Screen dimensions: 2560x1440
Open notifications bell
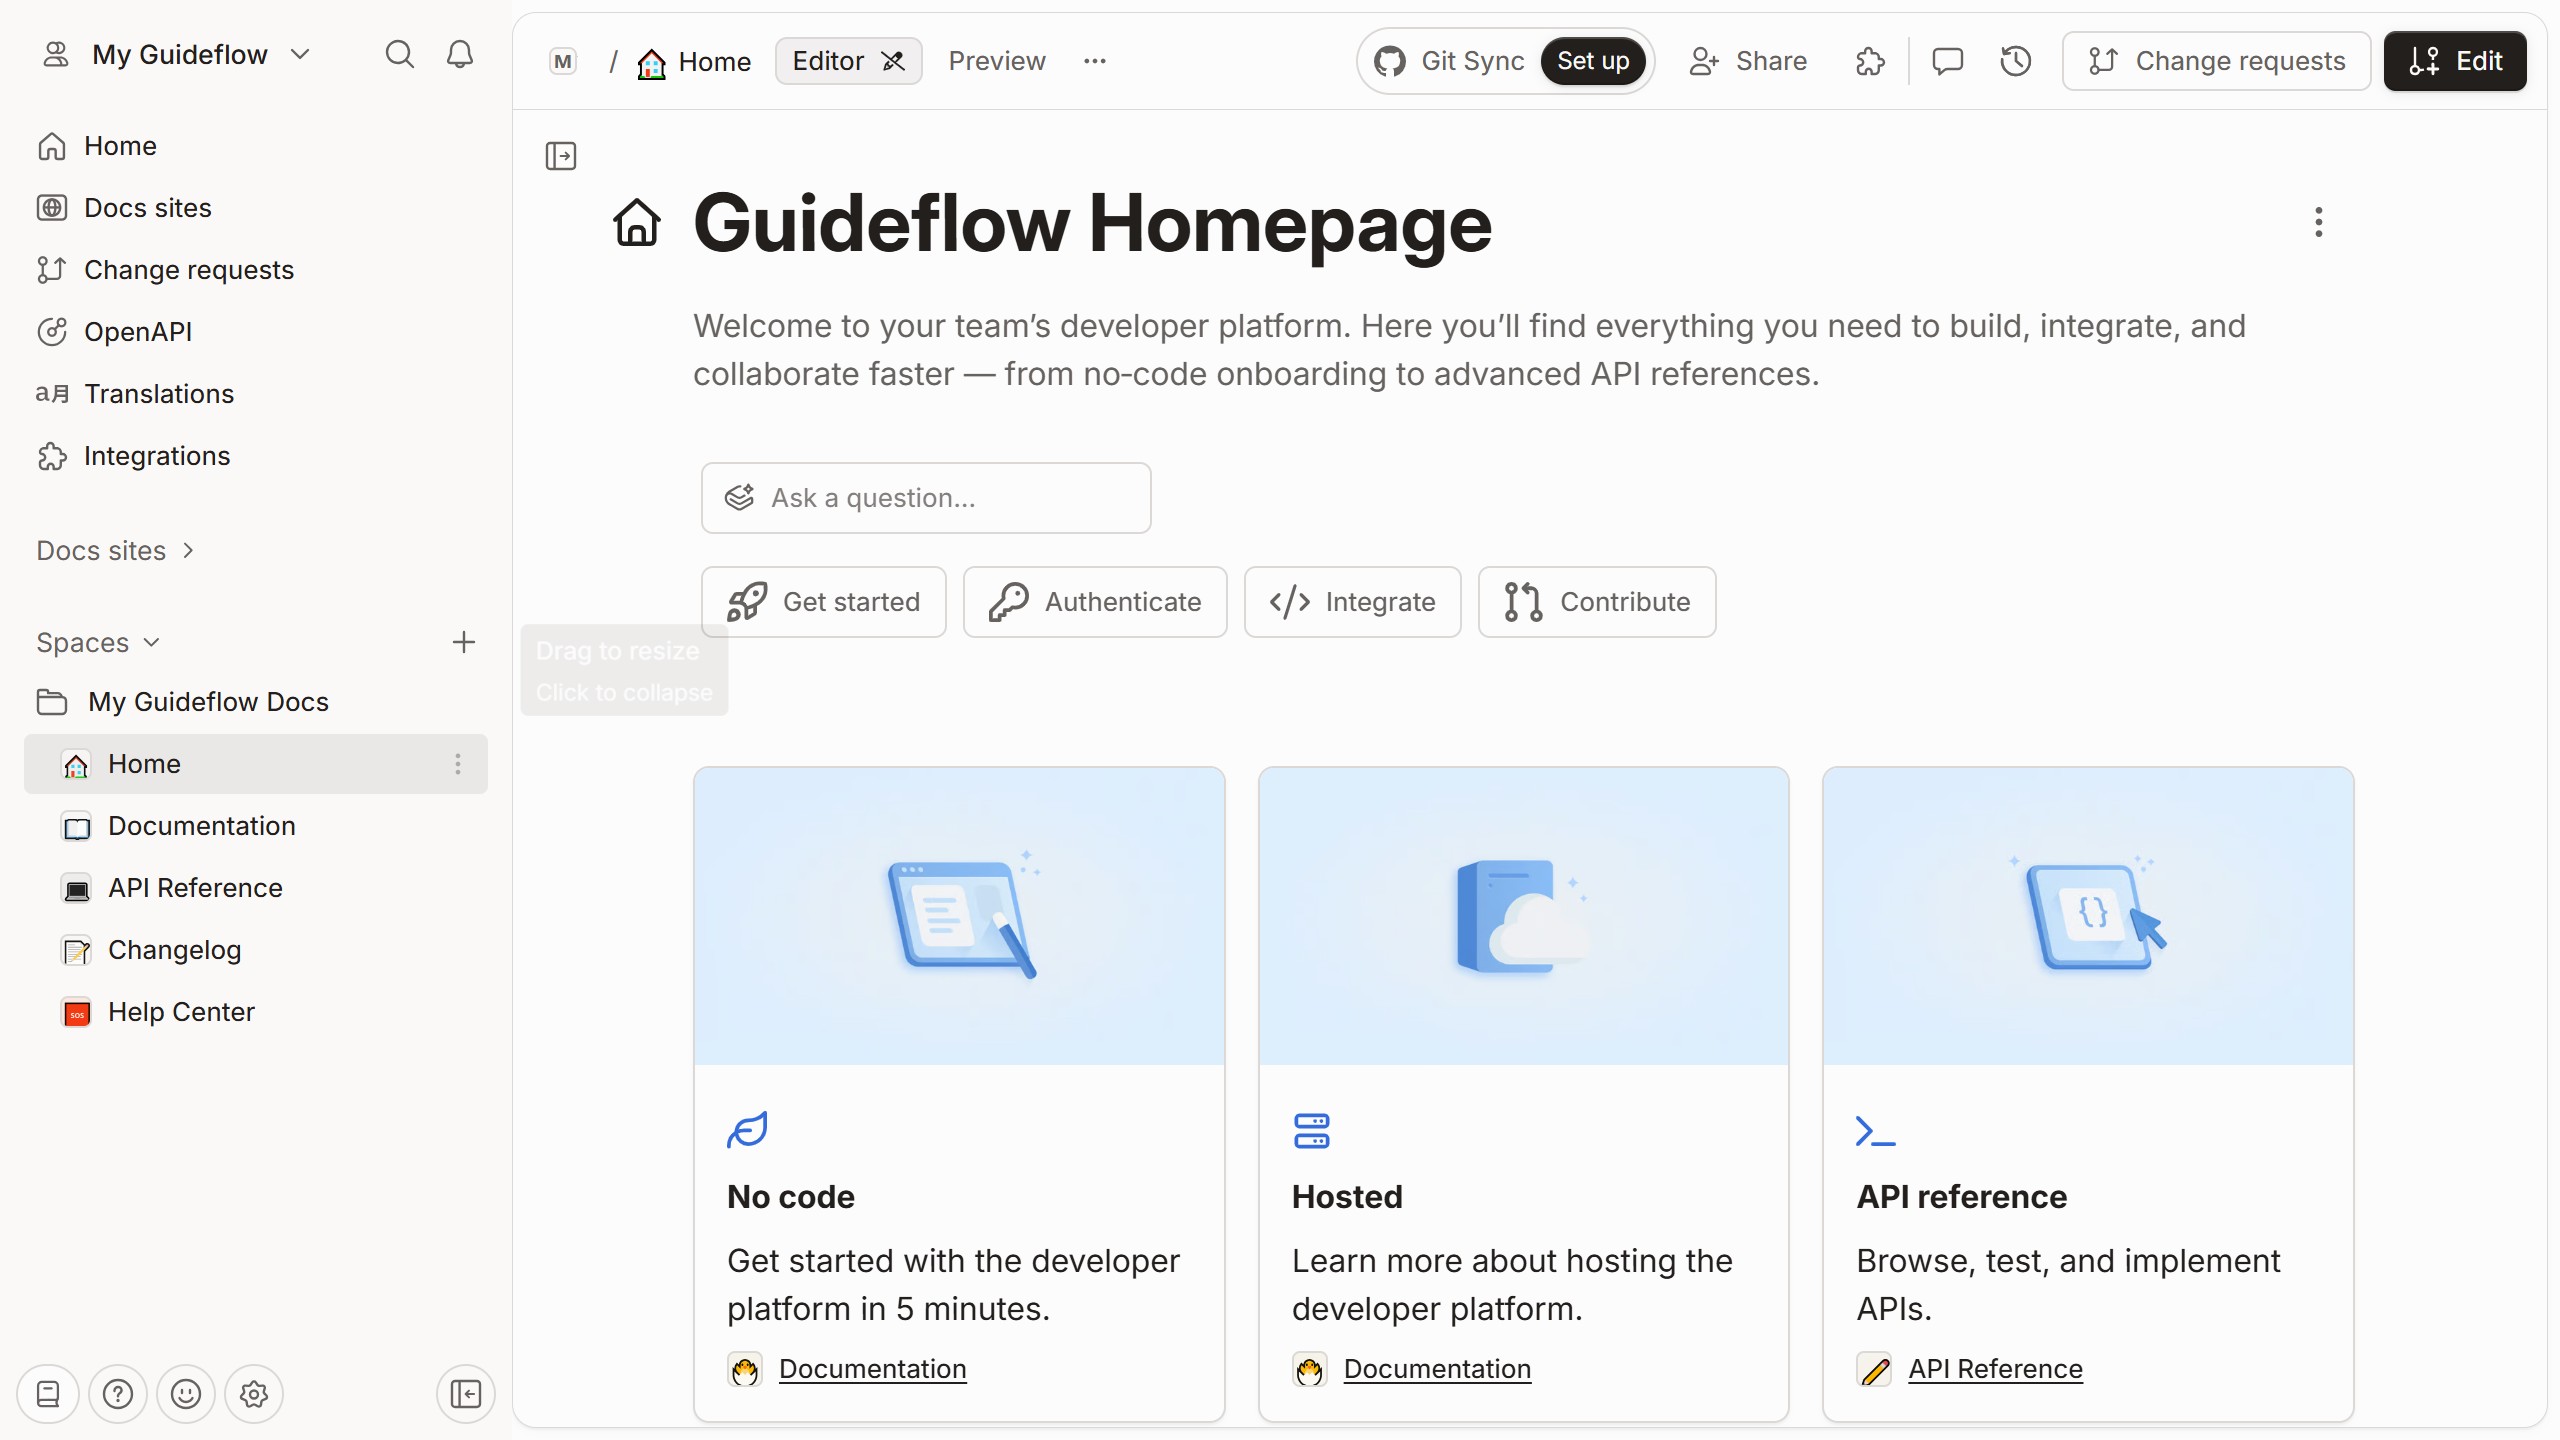pyautogui.click(x=459, y=54)
